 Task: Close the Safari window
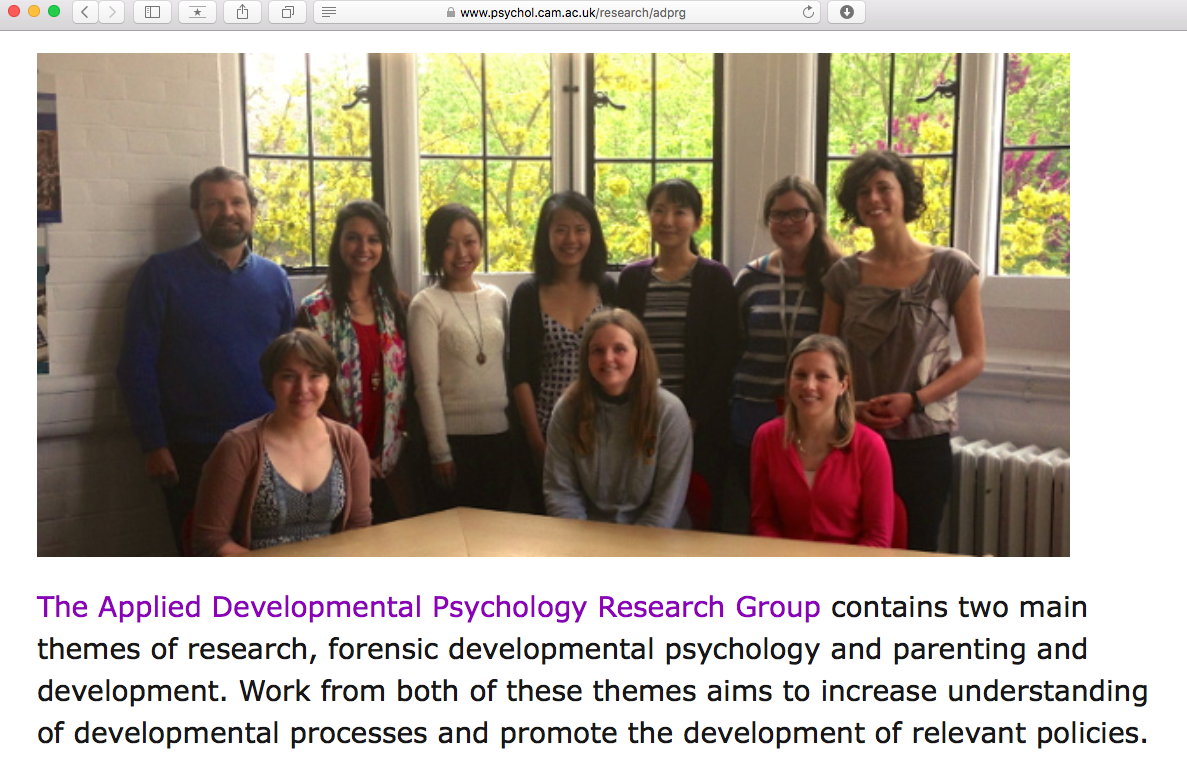point(13,11)
